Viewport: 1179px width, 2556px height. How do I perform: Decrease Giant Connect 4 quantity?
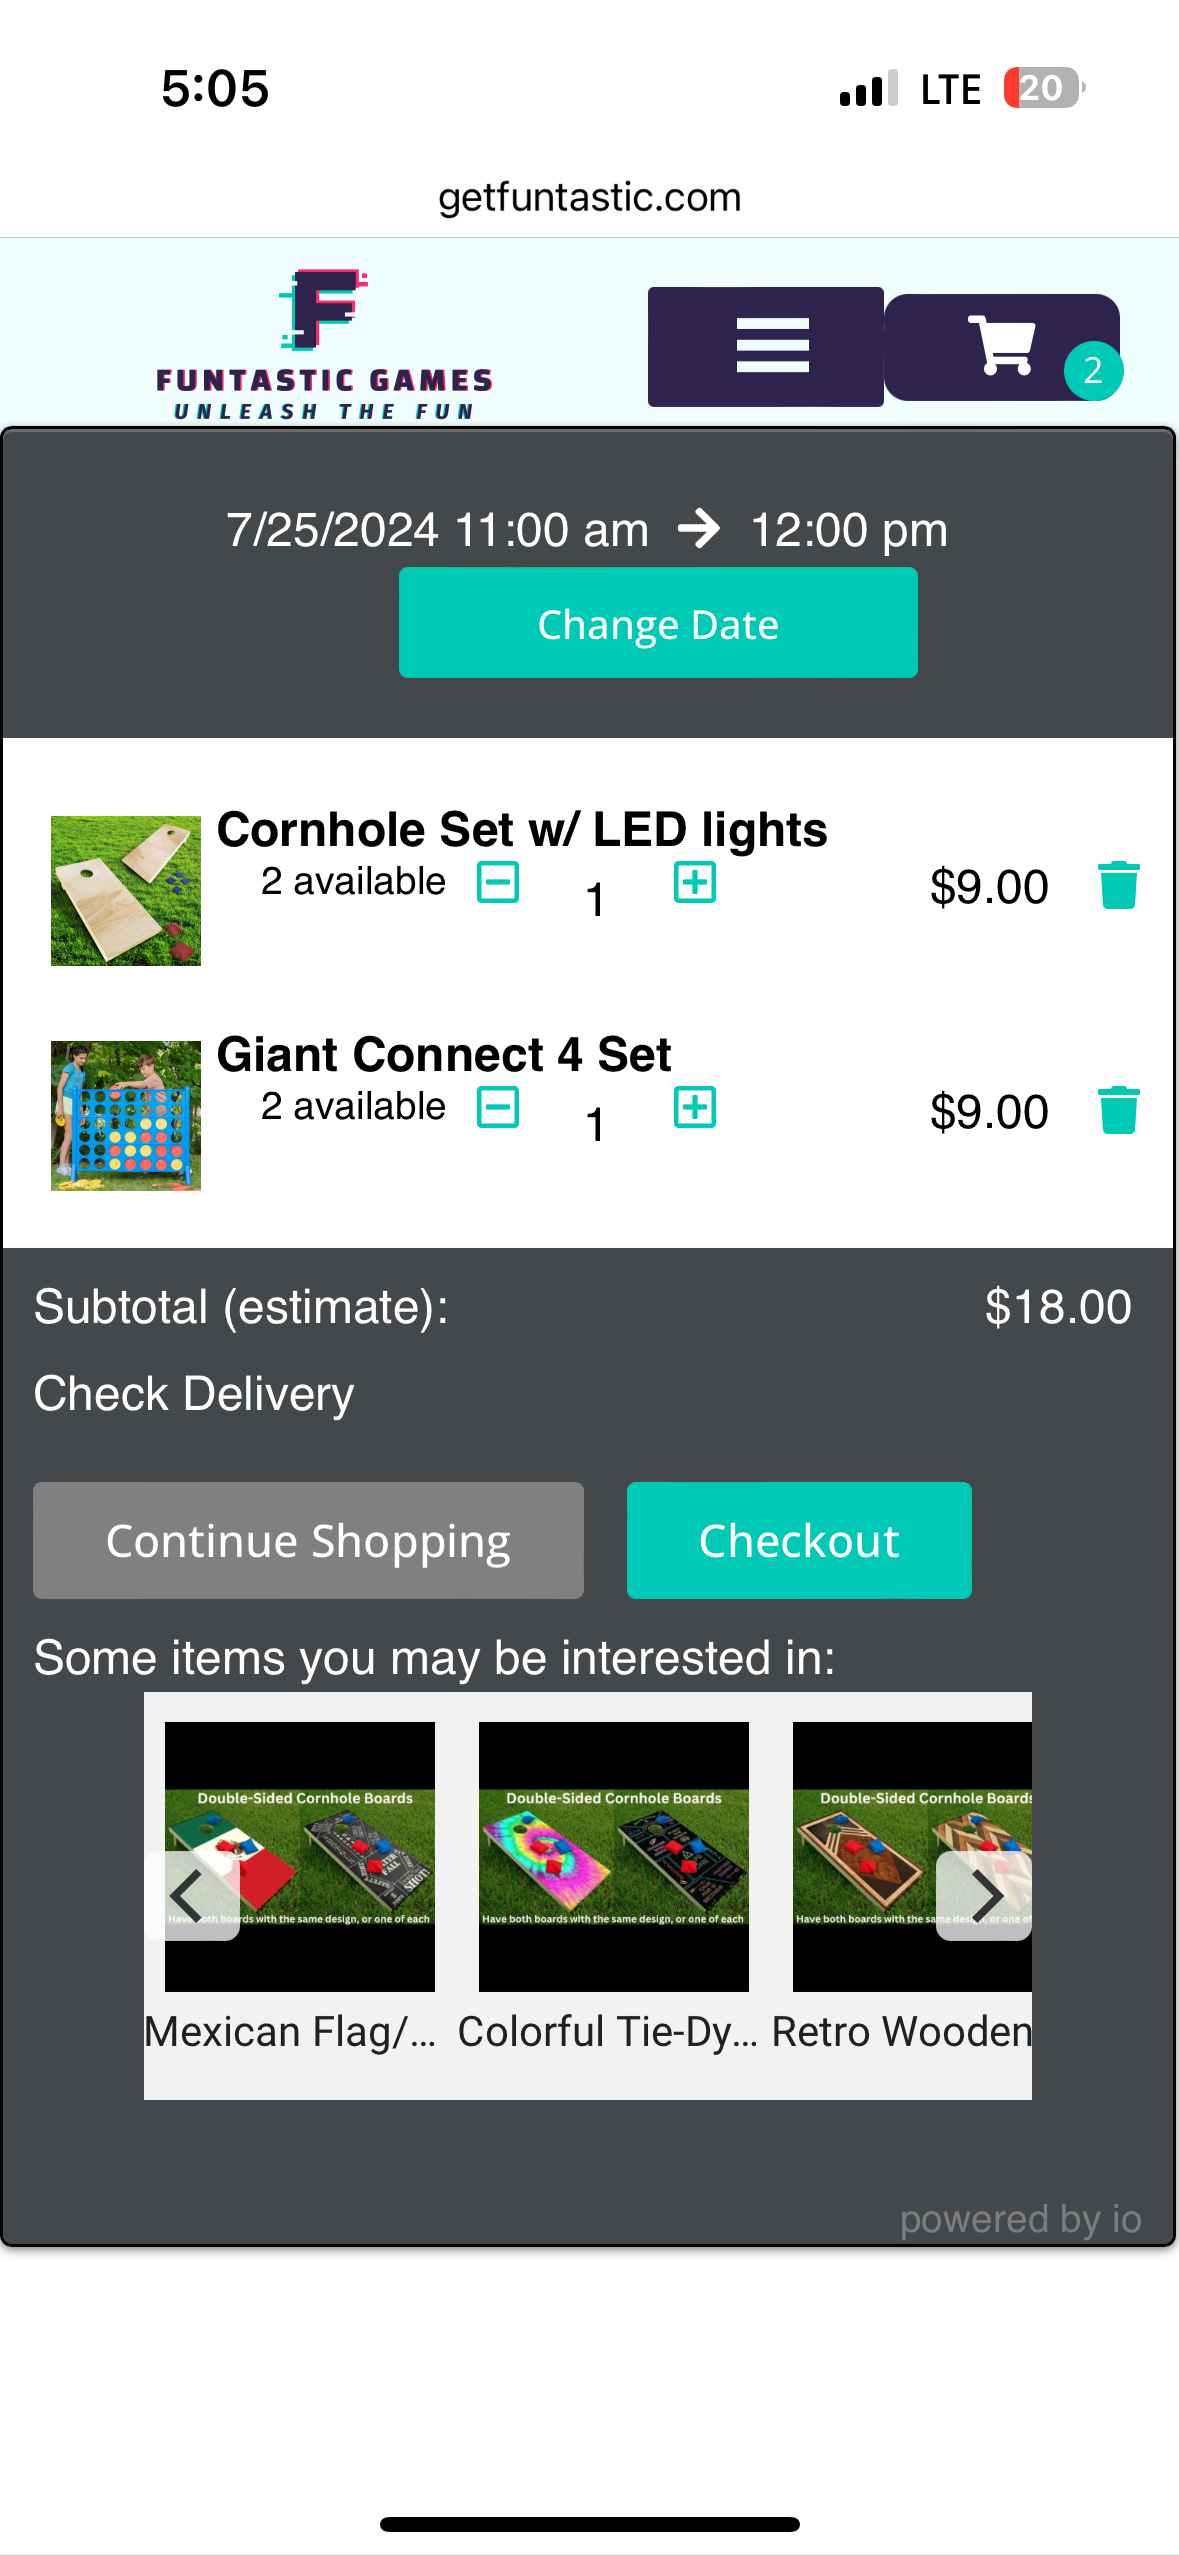coord(498,1107)
